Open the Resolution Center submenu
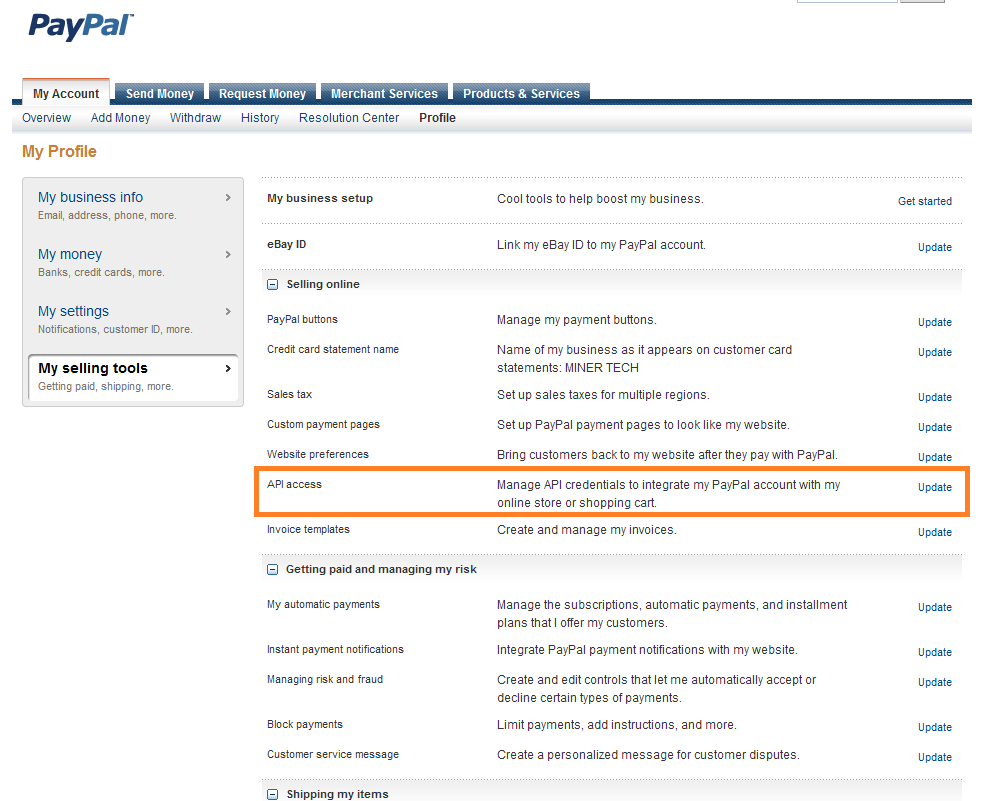Image resolution: width=986 pixels, height=801 pixels. pos(349,118)
